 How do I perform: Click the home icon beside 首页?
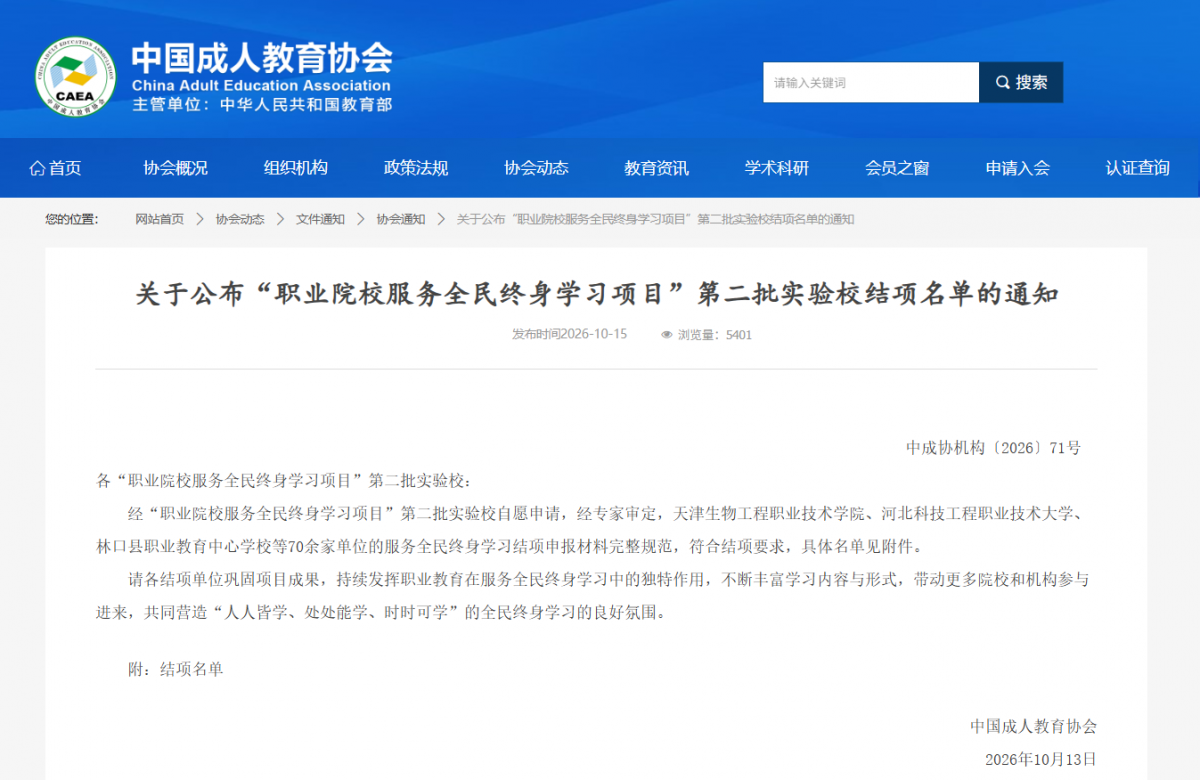tap(38, 168)
